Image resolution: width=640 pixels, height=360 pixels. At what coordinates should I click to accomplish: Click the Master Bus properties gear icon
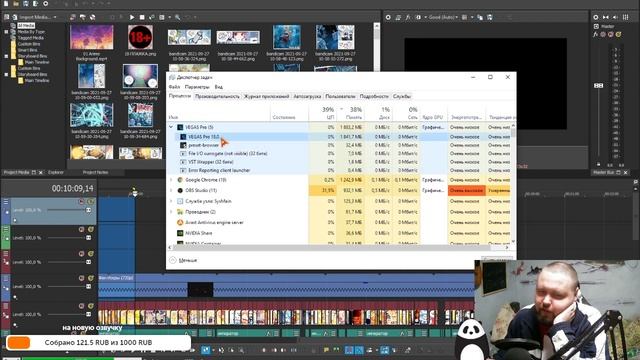click(596, 17)
